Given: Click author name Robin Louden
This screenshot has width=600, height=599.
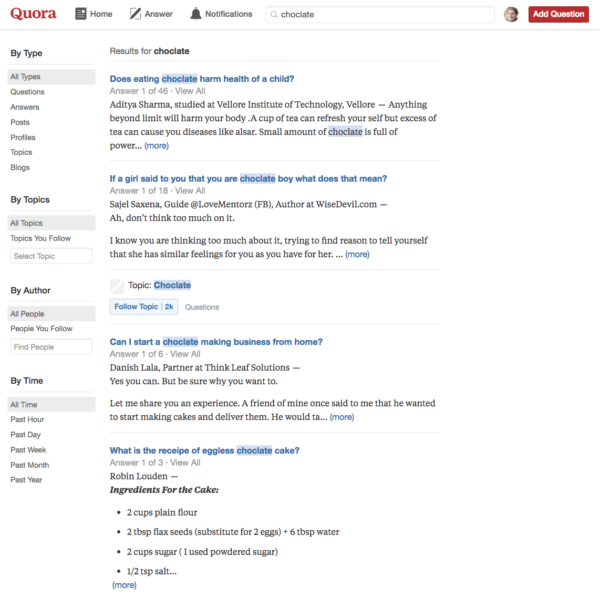Looking at the screenshot, I should [x=139, y=477].
